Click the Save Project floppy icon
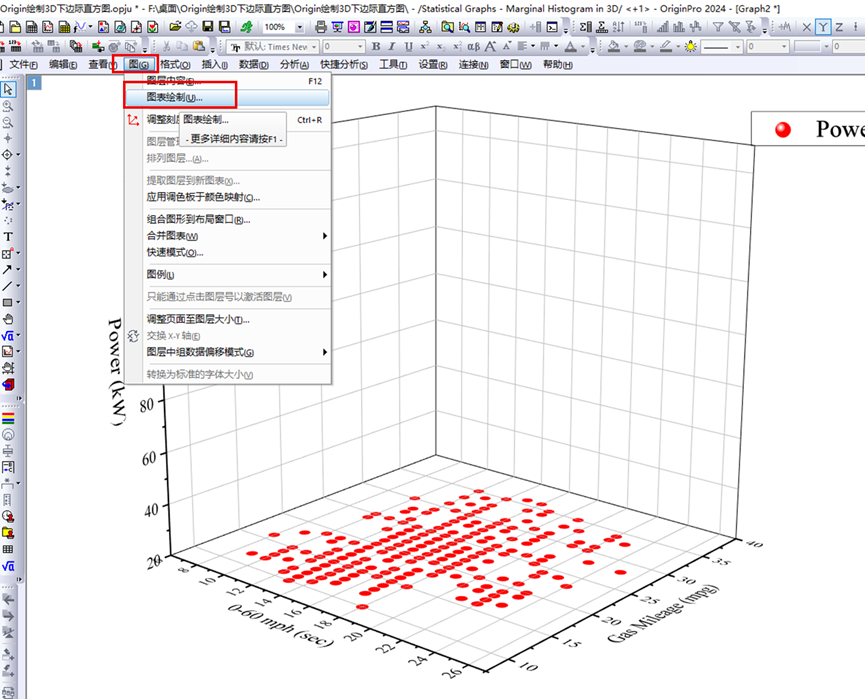The height and width of the screenshot is (699, 865). click(x=208, y=26)
